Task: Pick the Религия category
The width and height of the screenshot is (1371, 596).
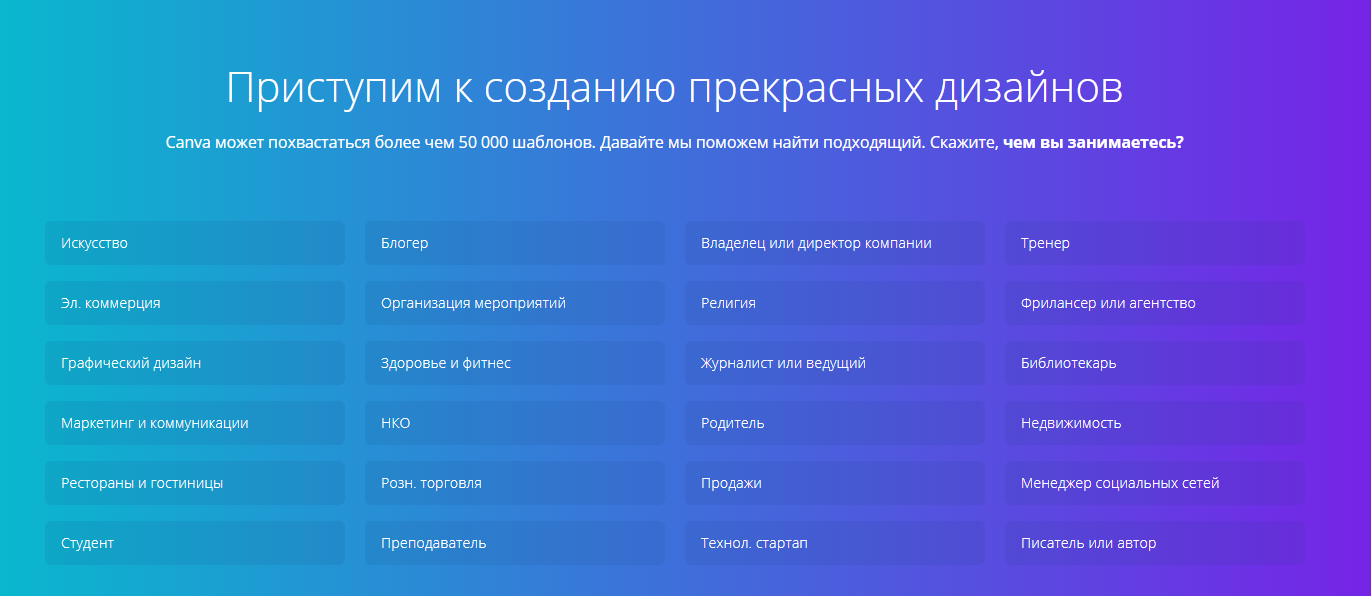Action: point(835,303)
